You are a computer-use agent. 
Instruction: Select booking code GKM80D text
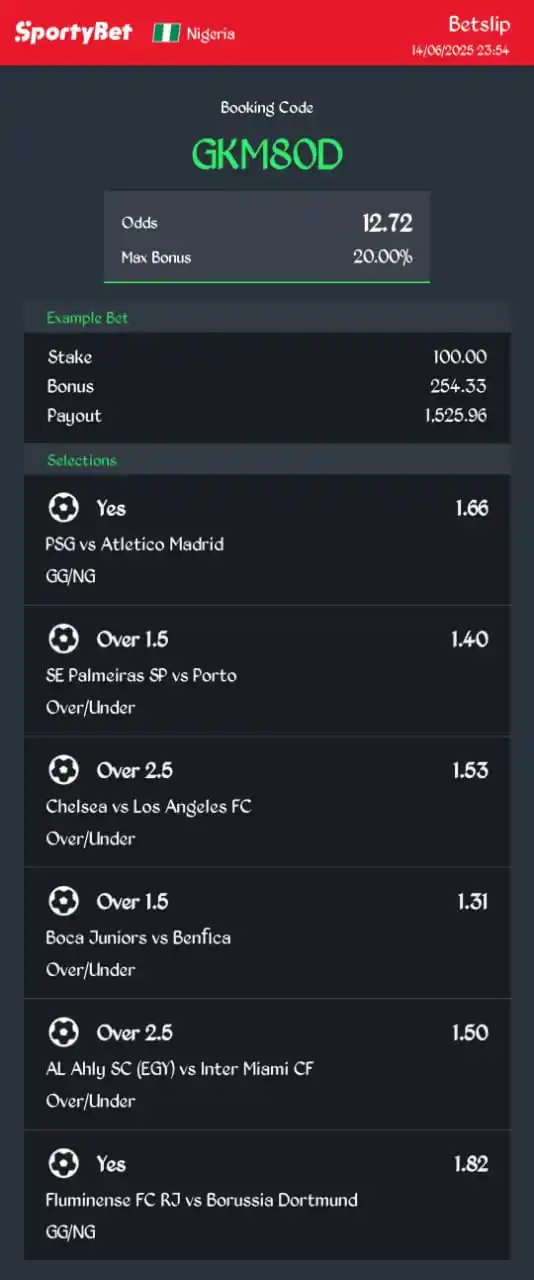coord(267,154)
